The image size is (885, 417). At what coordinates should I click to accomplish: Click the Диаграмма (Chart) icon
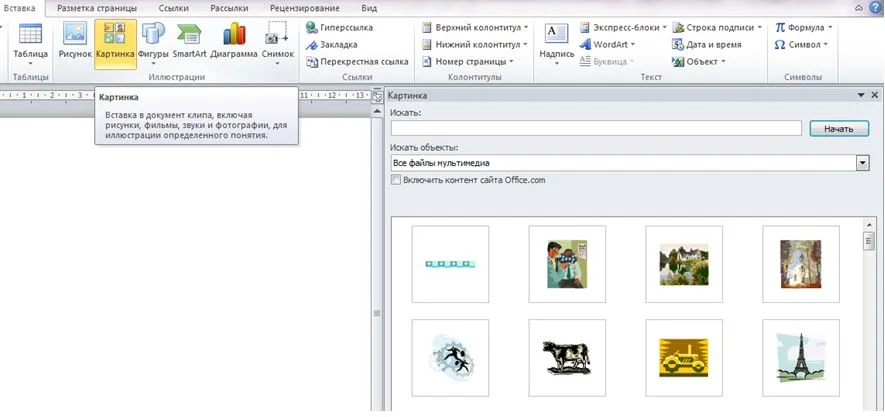click(234, 40)
